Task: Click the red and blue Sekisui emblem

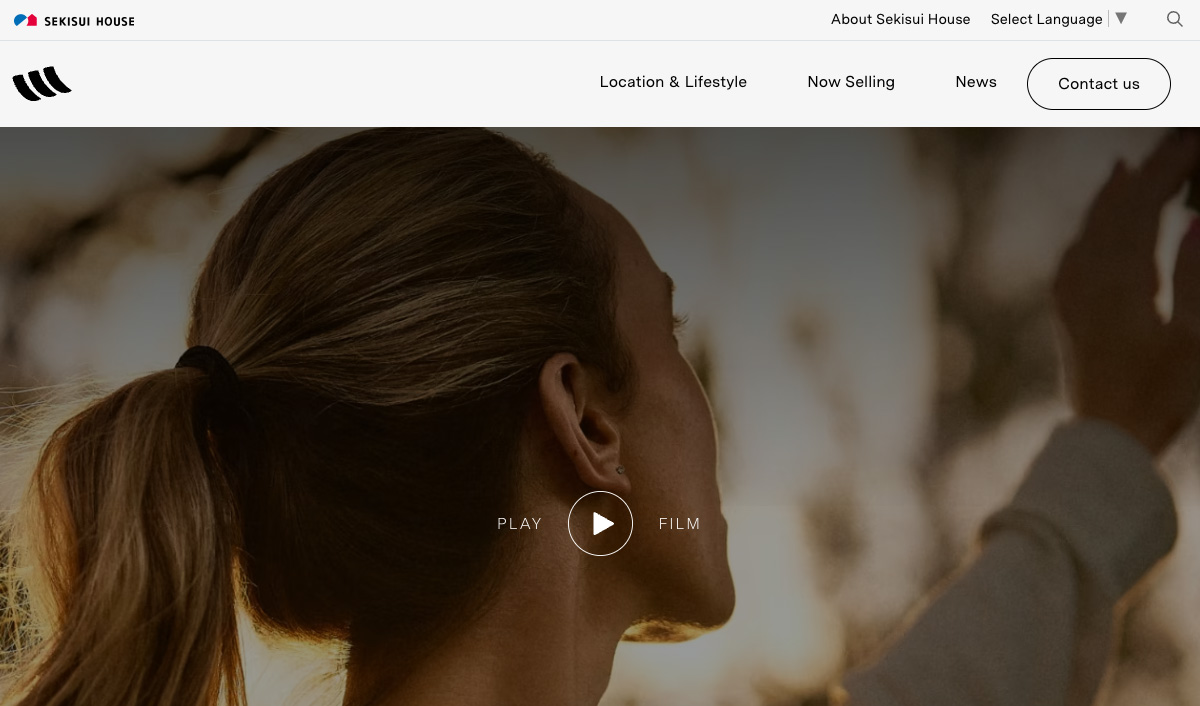Action: [25, 20]
